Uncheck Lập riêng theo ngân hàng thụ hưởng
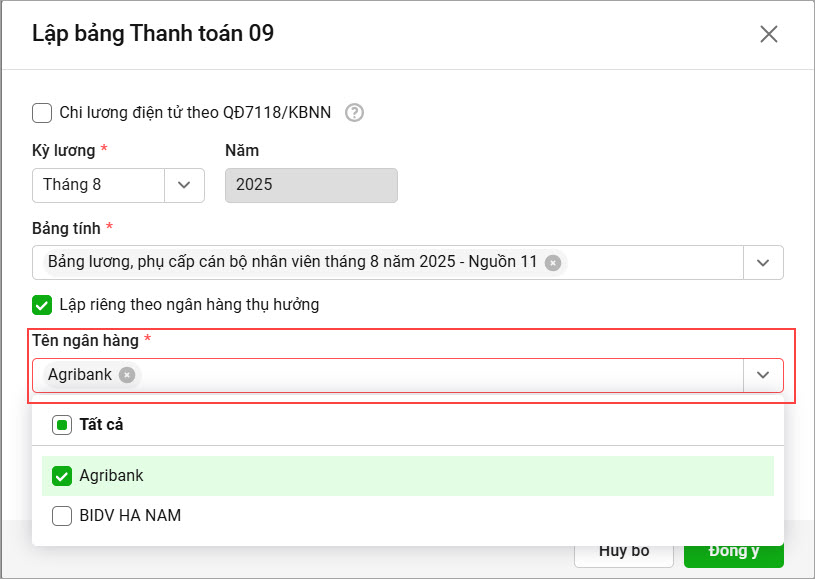815x579 pixels. (x=42, y=304)
